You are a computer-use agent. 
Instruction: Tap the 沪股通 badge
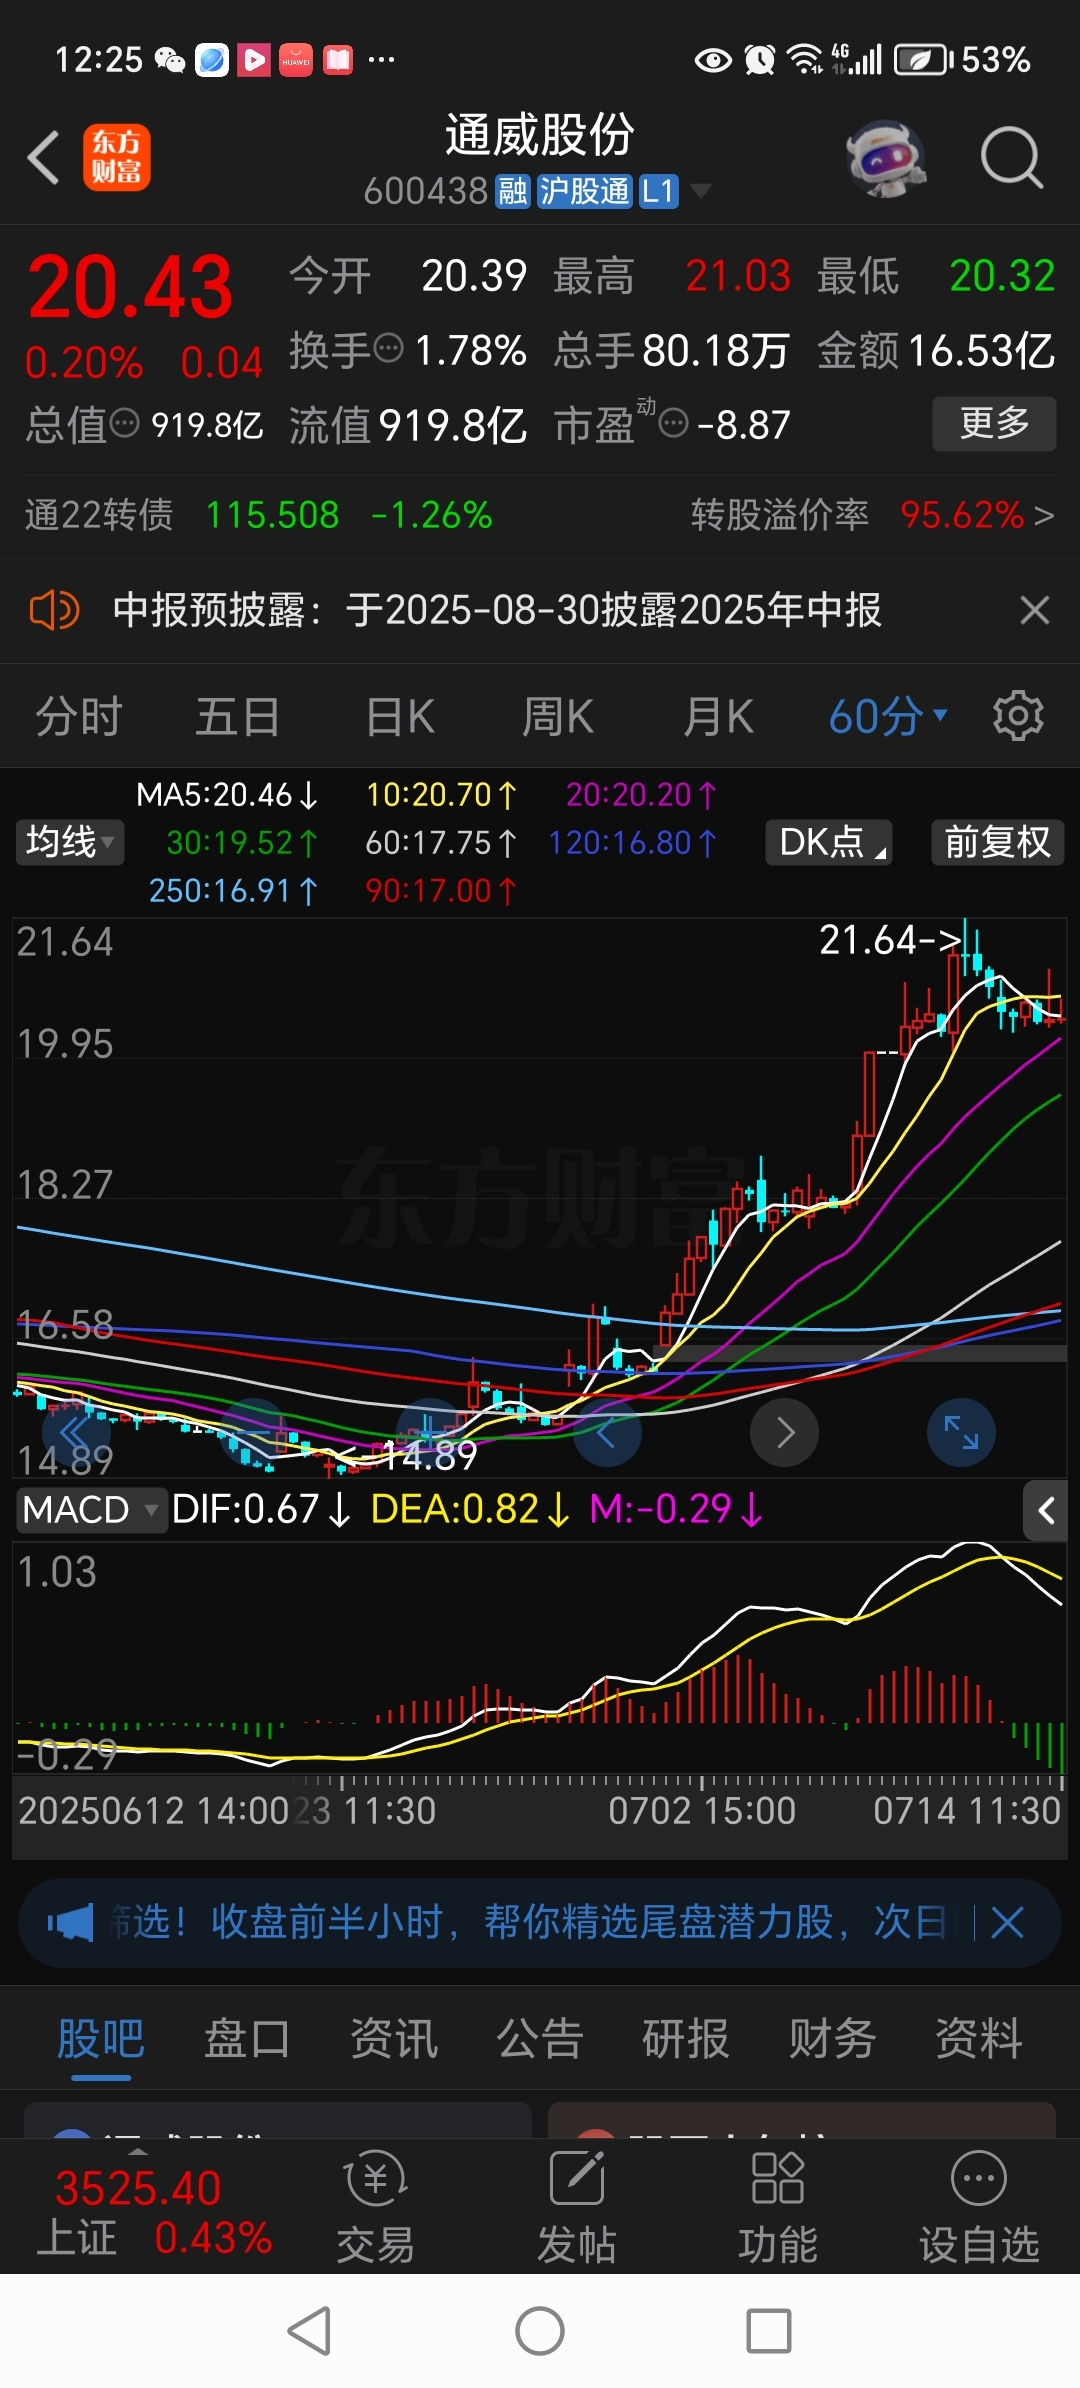tap(584, 190)
